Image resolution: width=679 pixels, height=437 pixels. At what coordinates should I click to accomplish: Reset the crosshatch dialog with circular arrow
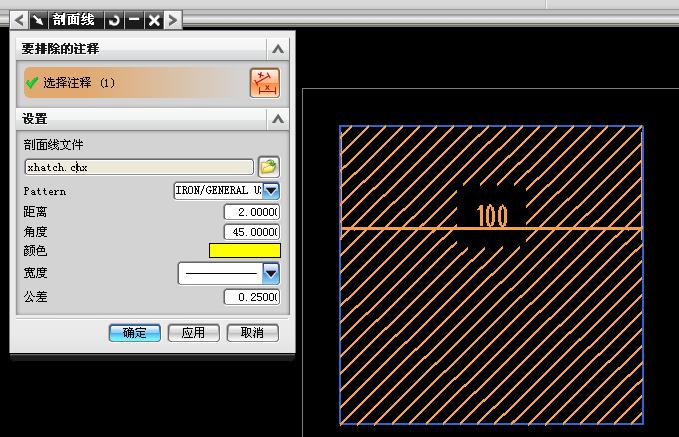[115, 20]
